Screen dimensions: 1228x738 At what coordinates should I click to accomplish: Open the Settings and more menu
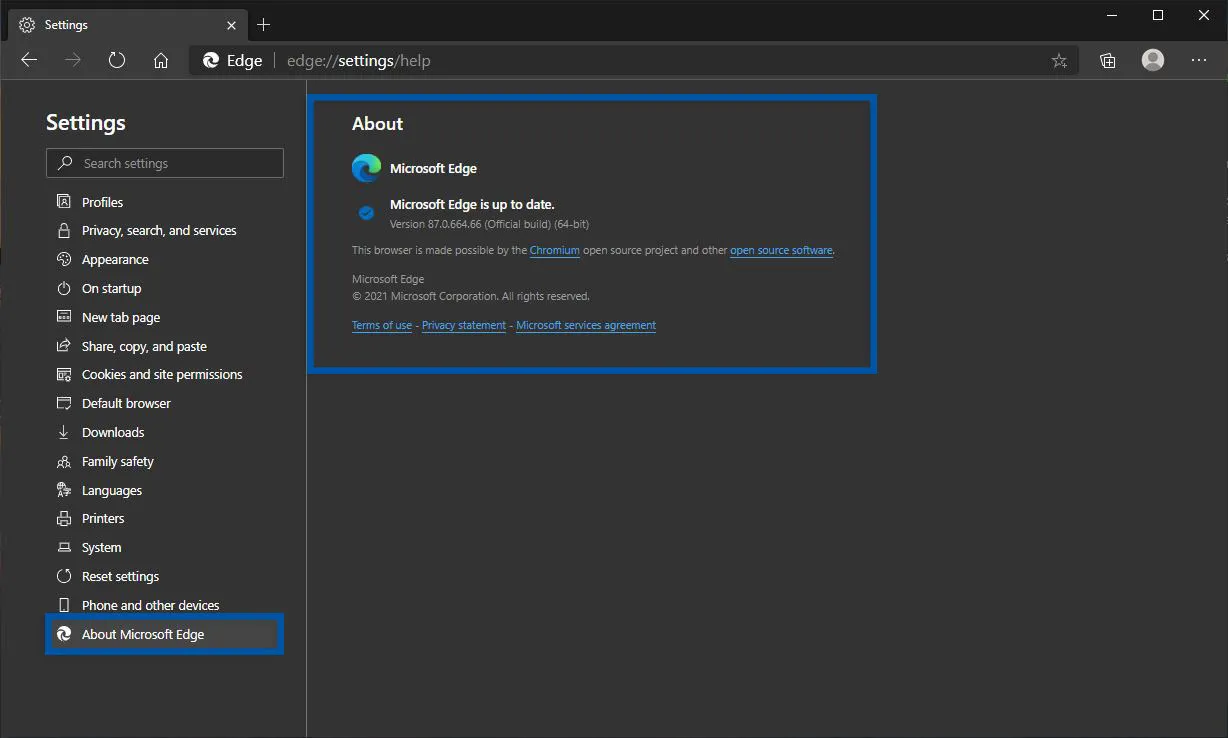click(x=1198, y=60)
